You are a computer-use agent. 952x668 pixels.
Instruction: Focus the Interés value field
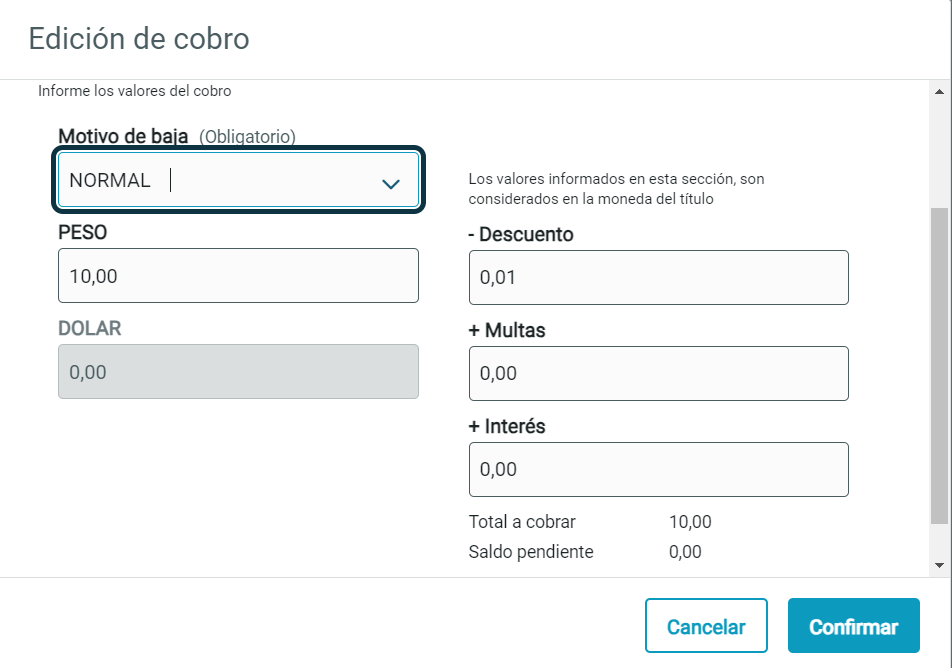(659, 469)
